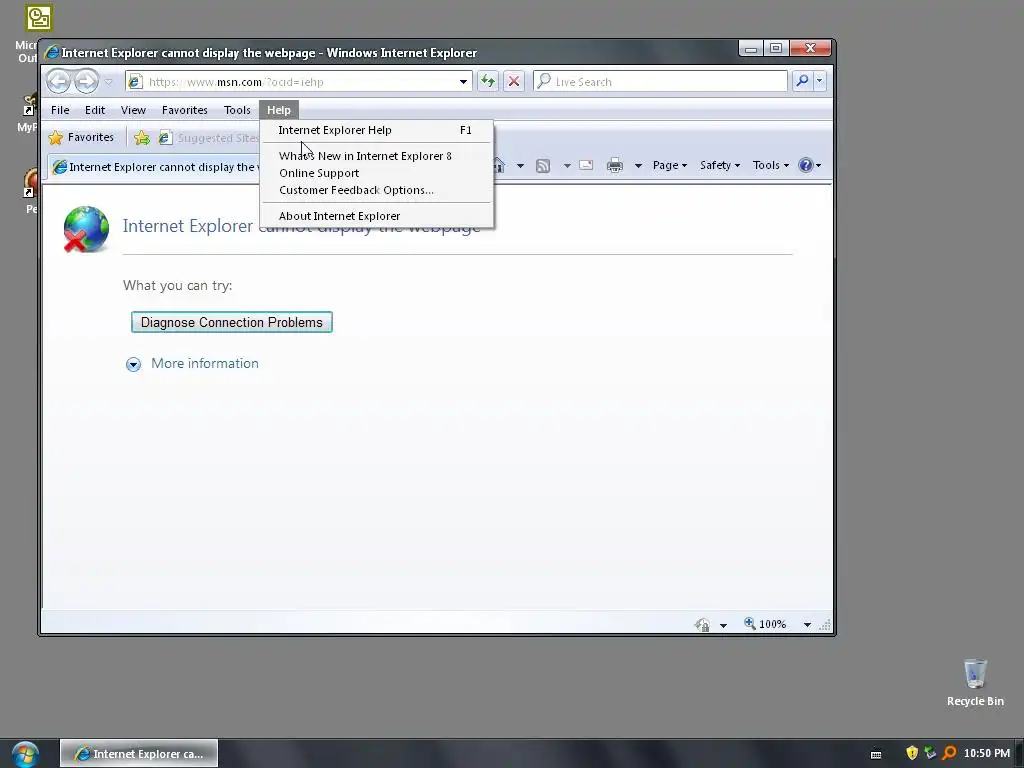The image size is (1024, 768).
Task: Click the orange search tray icon
Action: pyautogui.click(x=949, y=753)
